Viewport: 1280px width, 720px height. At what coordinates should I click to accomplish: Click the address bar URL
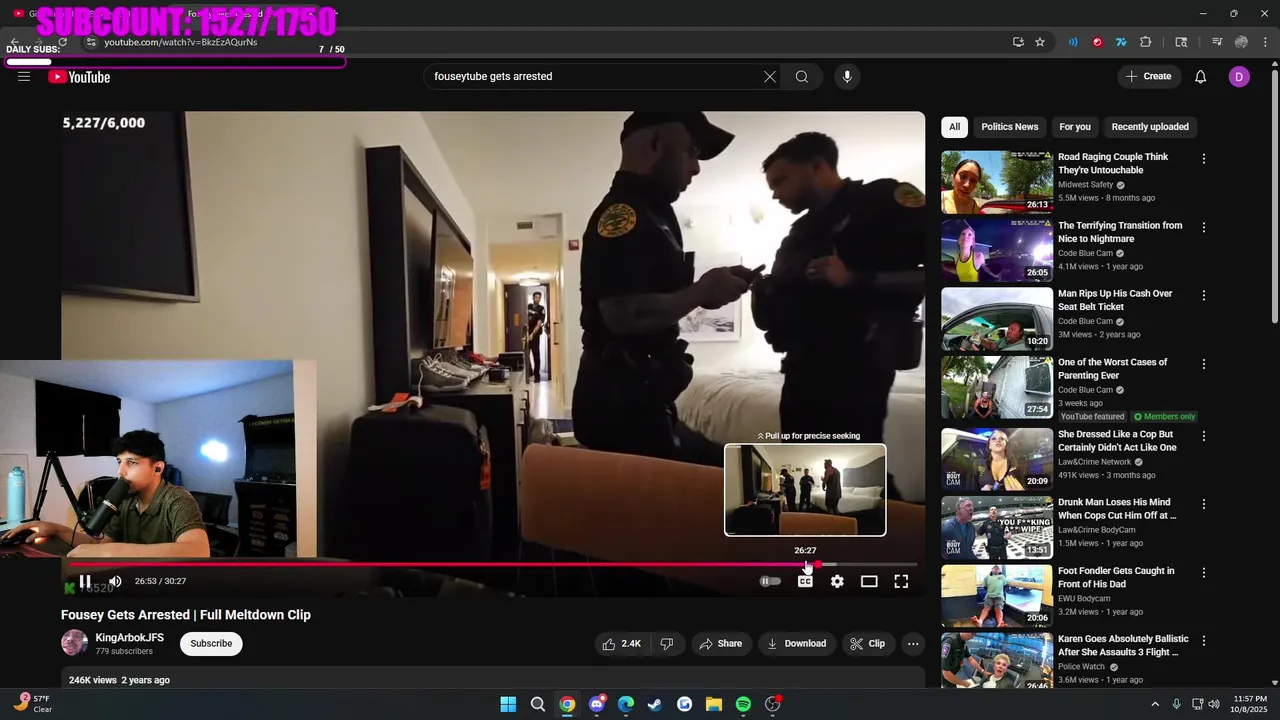181,42
